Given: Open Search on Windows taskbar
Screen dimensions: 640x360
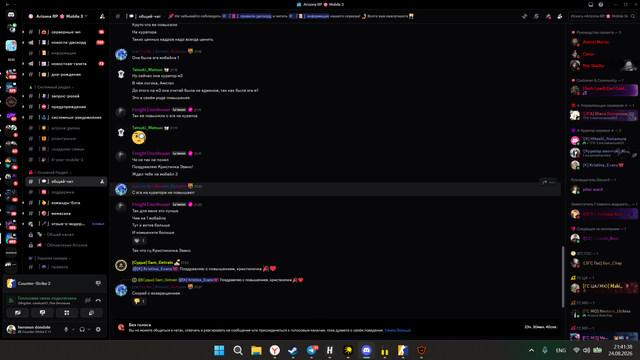Looking at the screenshot, I should 238,350.
